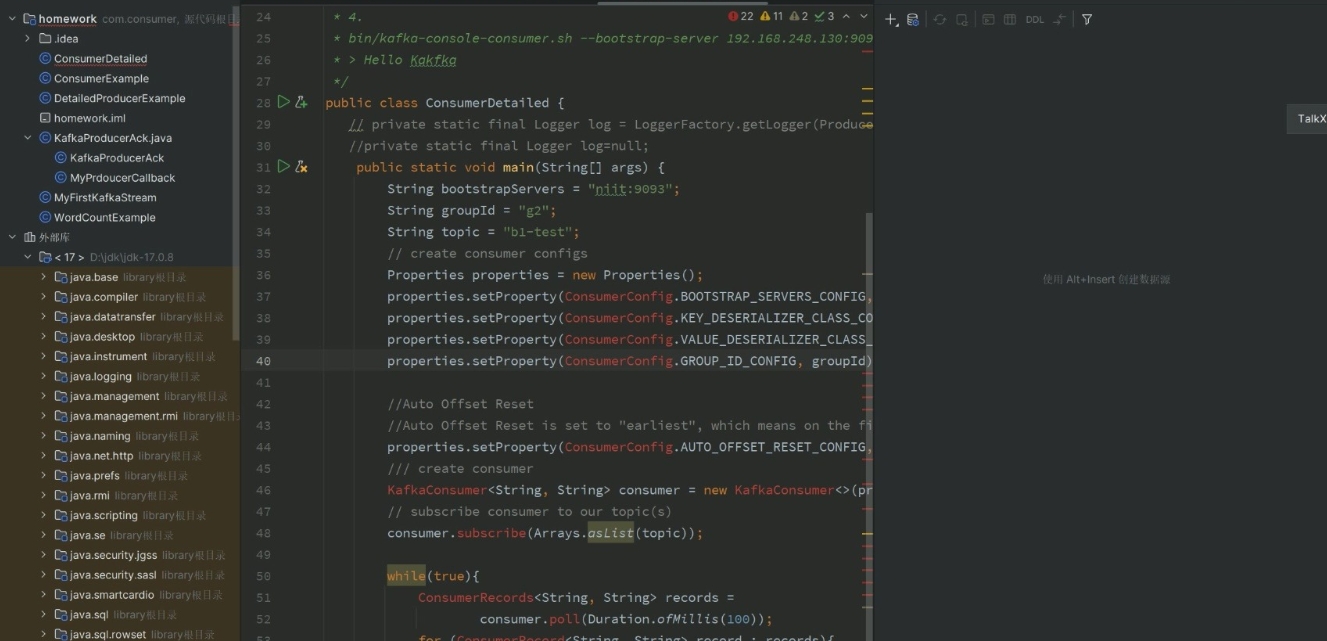Expand the .idea folder
Screen dimensions: 1327x641
28,39
